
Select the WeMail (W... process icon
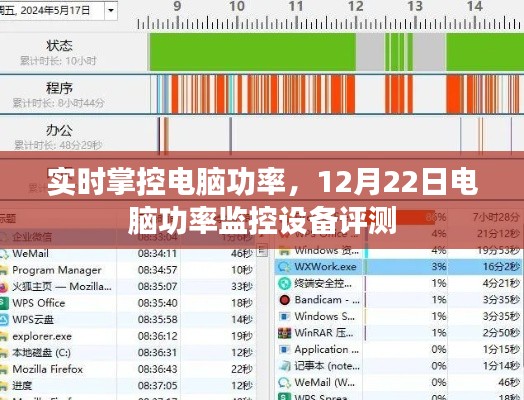coord(284,382)
